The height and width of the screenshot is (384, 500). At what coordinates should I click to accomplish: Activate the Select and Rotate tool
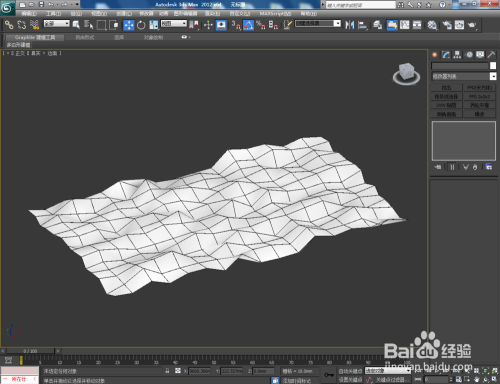pos(141,25)
